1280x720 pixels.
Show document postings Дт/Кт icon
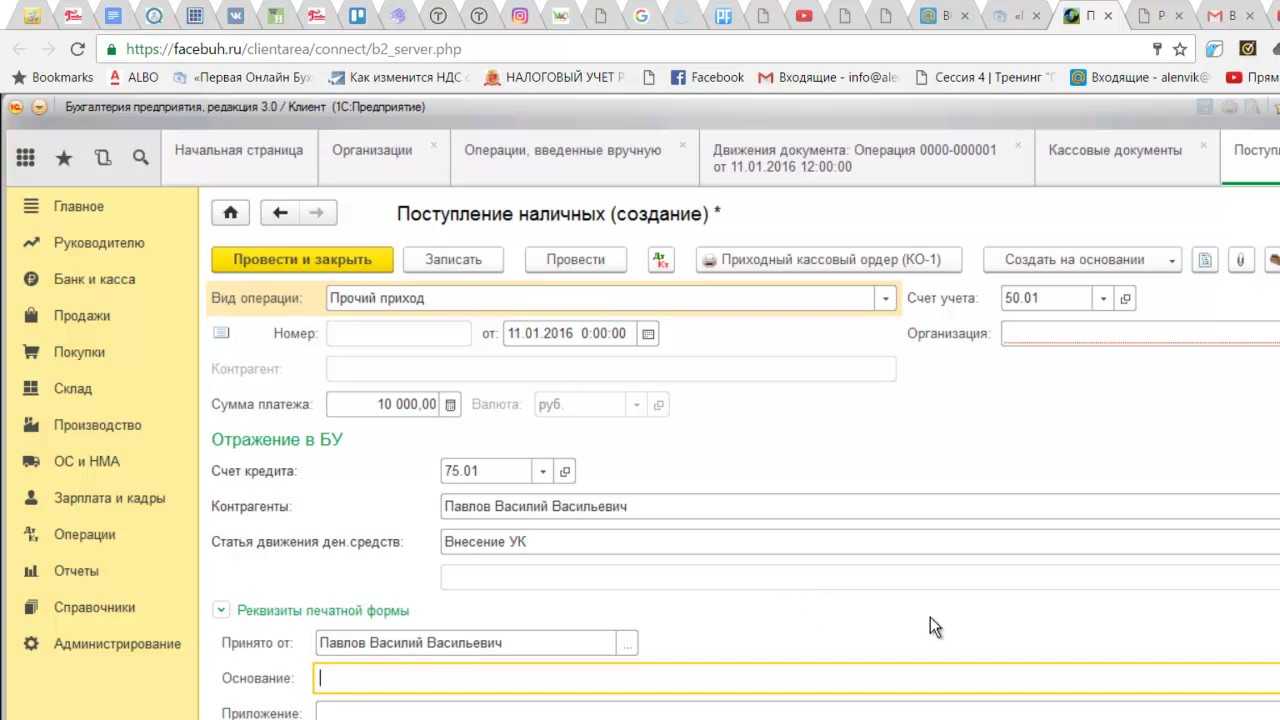[x=660, y=260]
